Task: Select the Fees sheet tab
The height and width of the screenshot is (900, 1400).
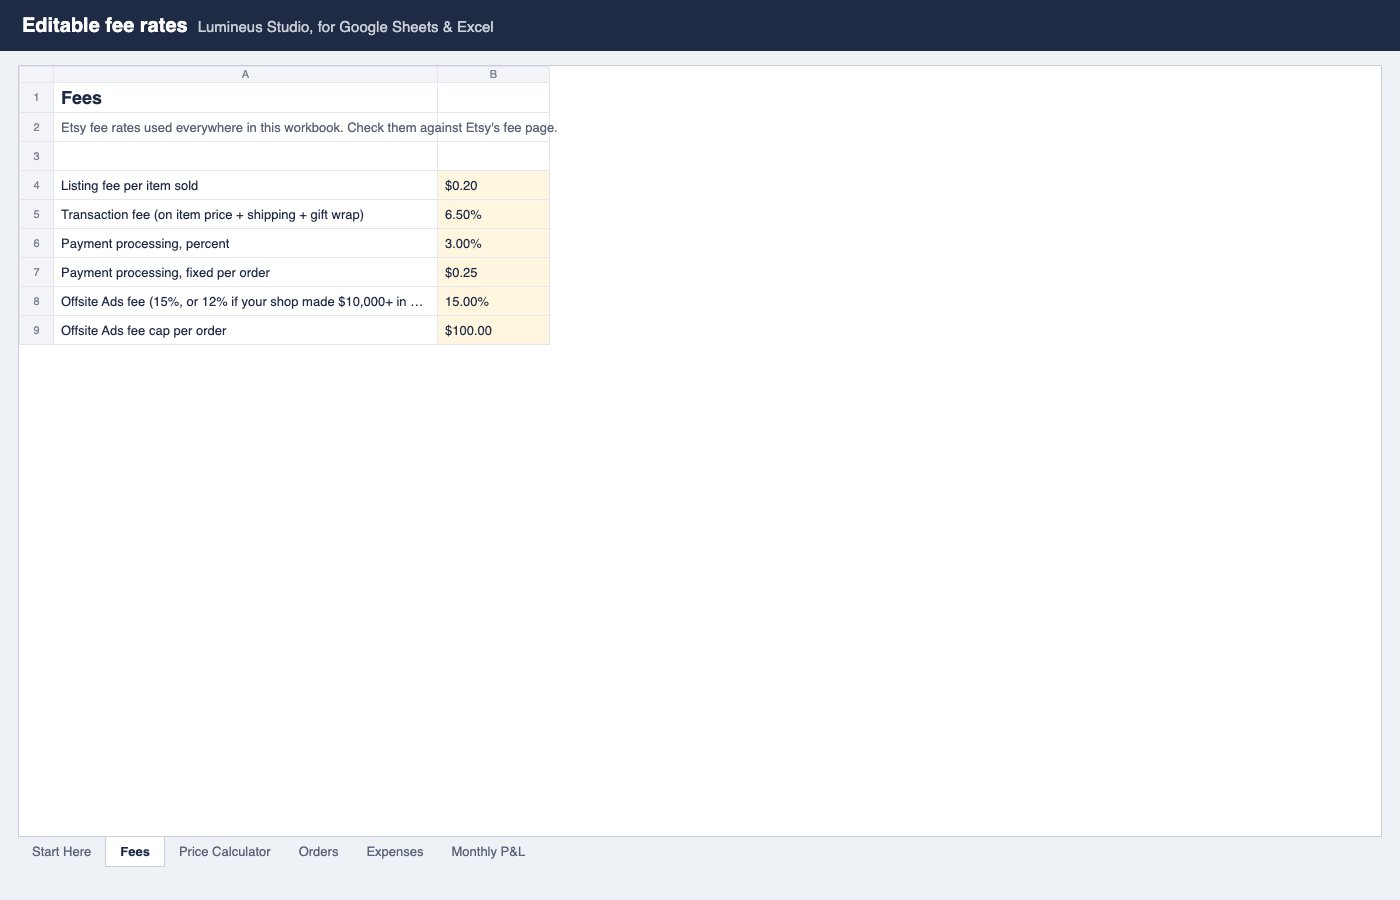Action: tap(135, 852)
